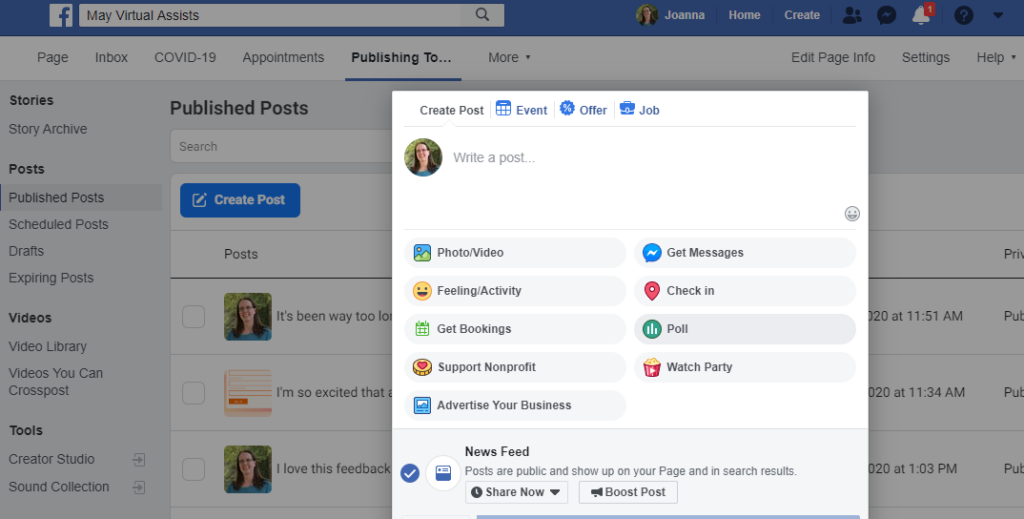Image resolution: width=1024 pixels, height=519 pixels.
Task: Click Create in top bar
Action: click(x=801, y=15)
